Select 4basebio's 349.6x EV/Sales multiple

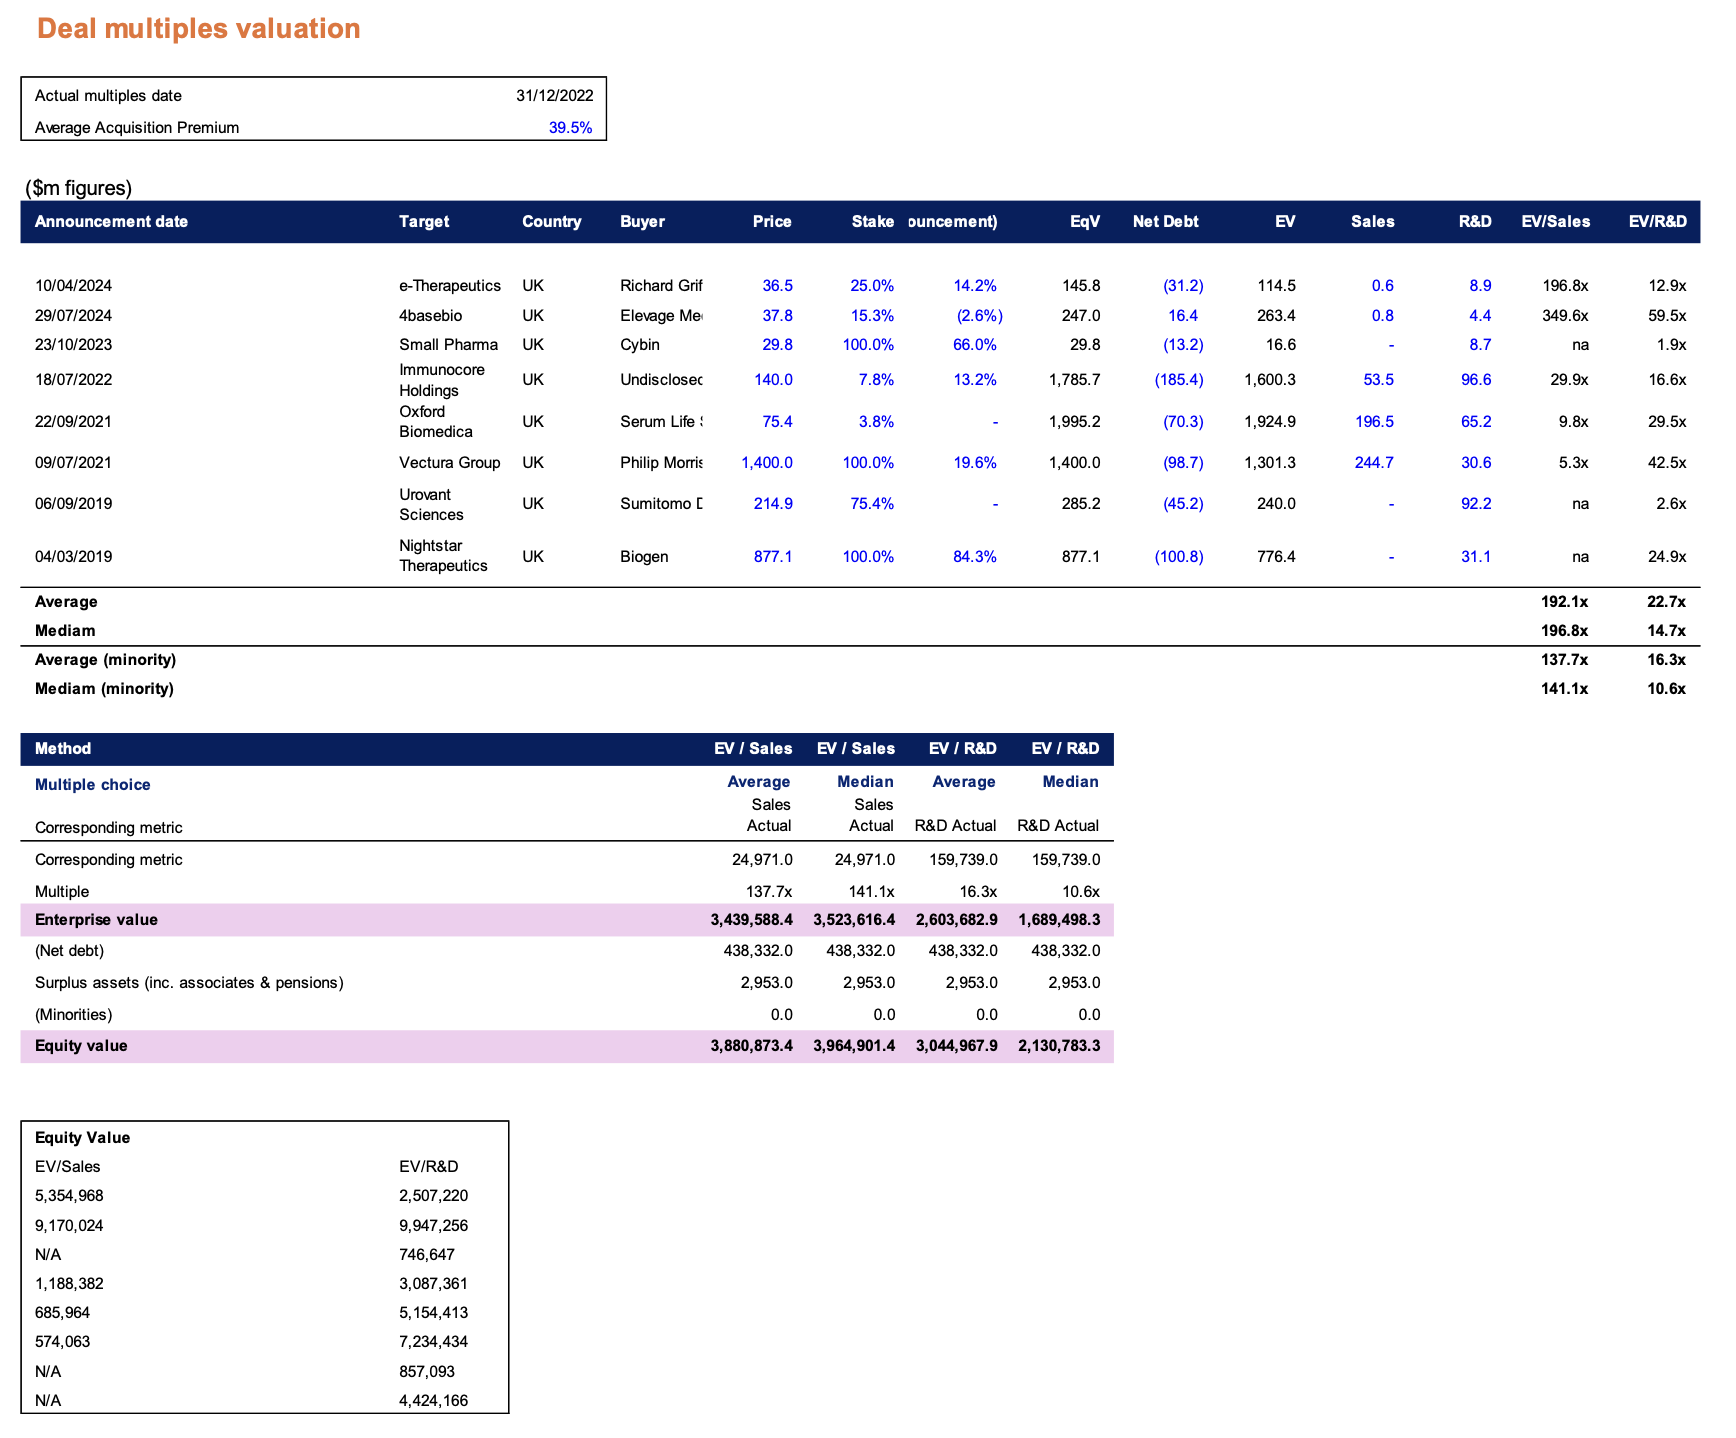(1565, 316)
